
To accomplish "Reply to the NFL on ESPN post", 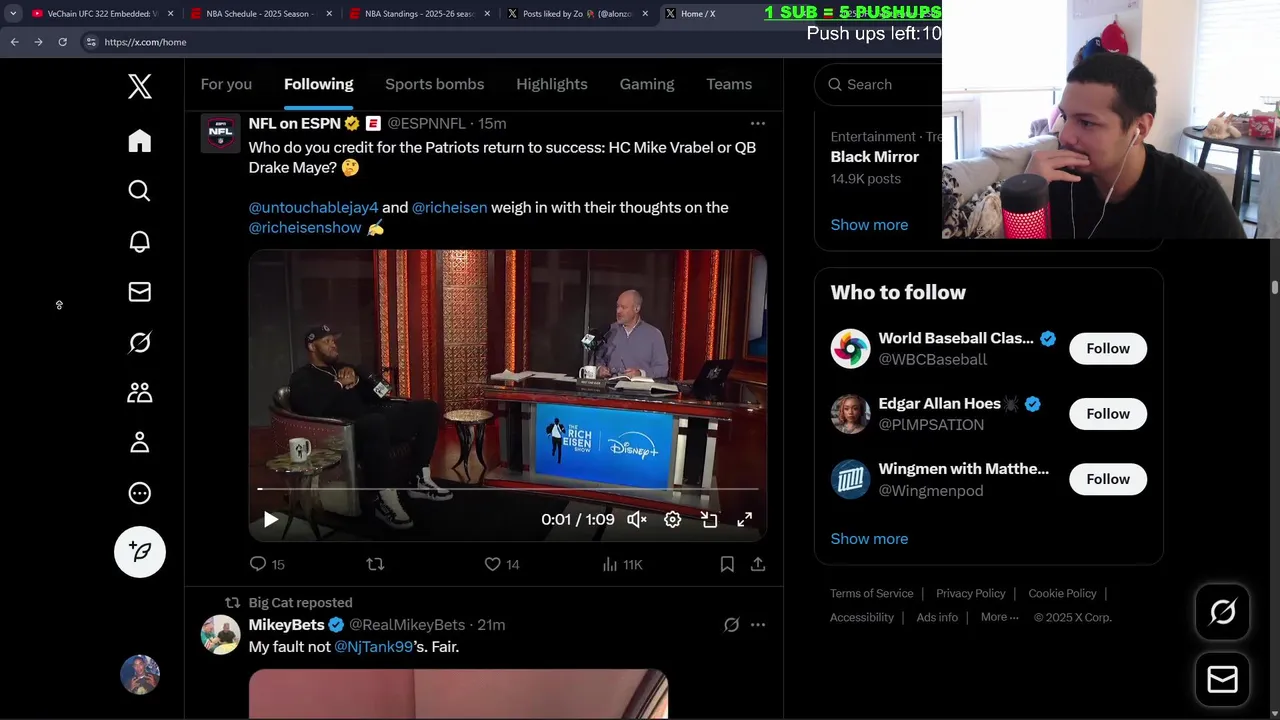I will coord(267,564).
